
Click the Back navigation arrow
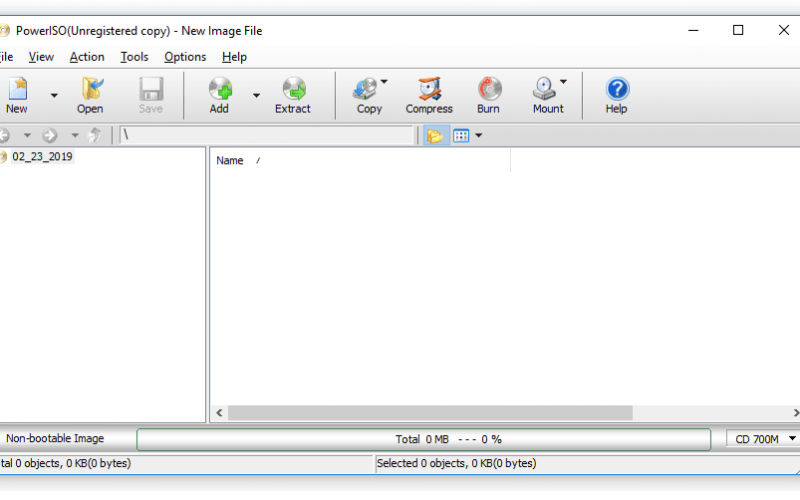(5, 135)
